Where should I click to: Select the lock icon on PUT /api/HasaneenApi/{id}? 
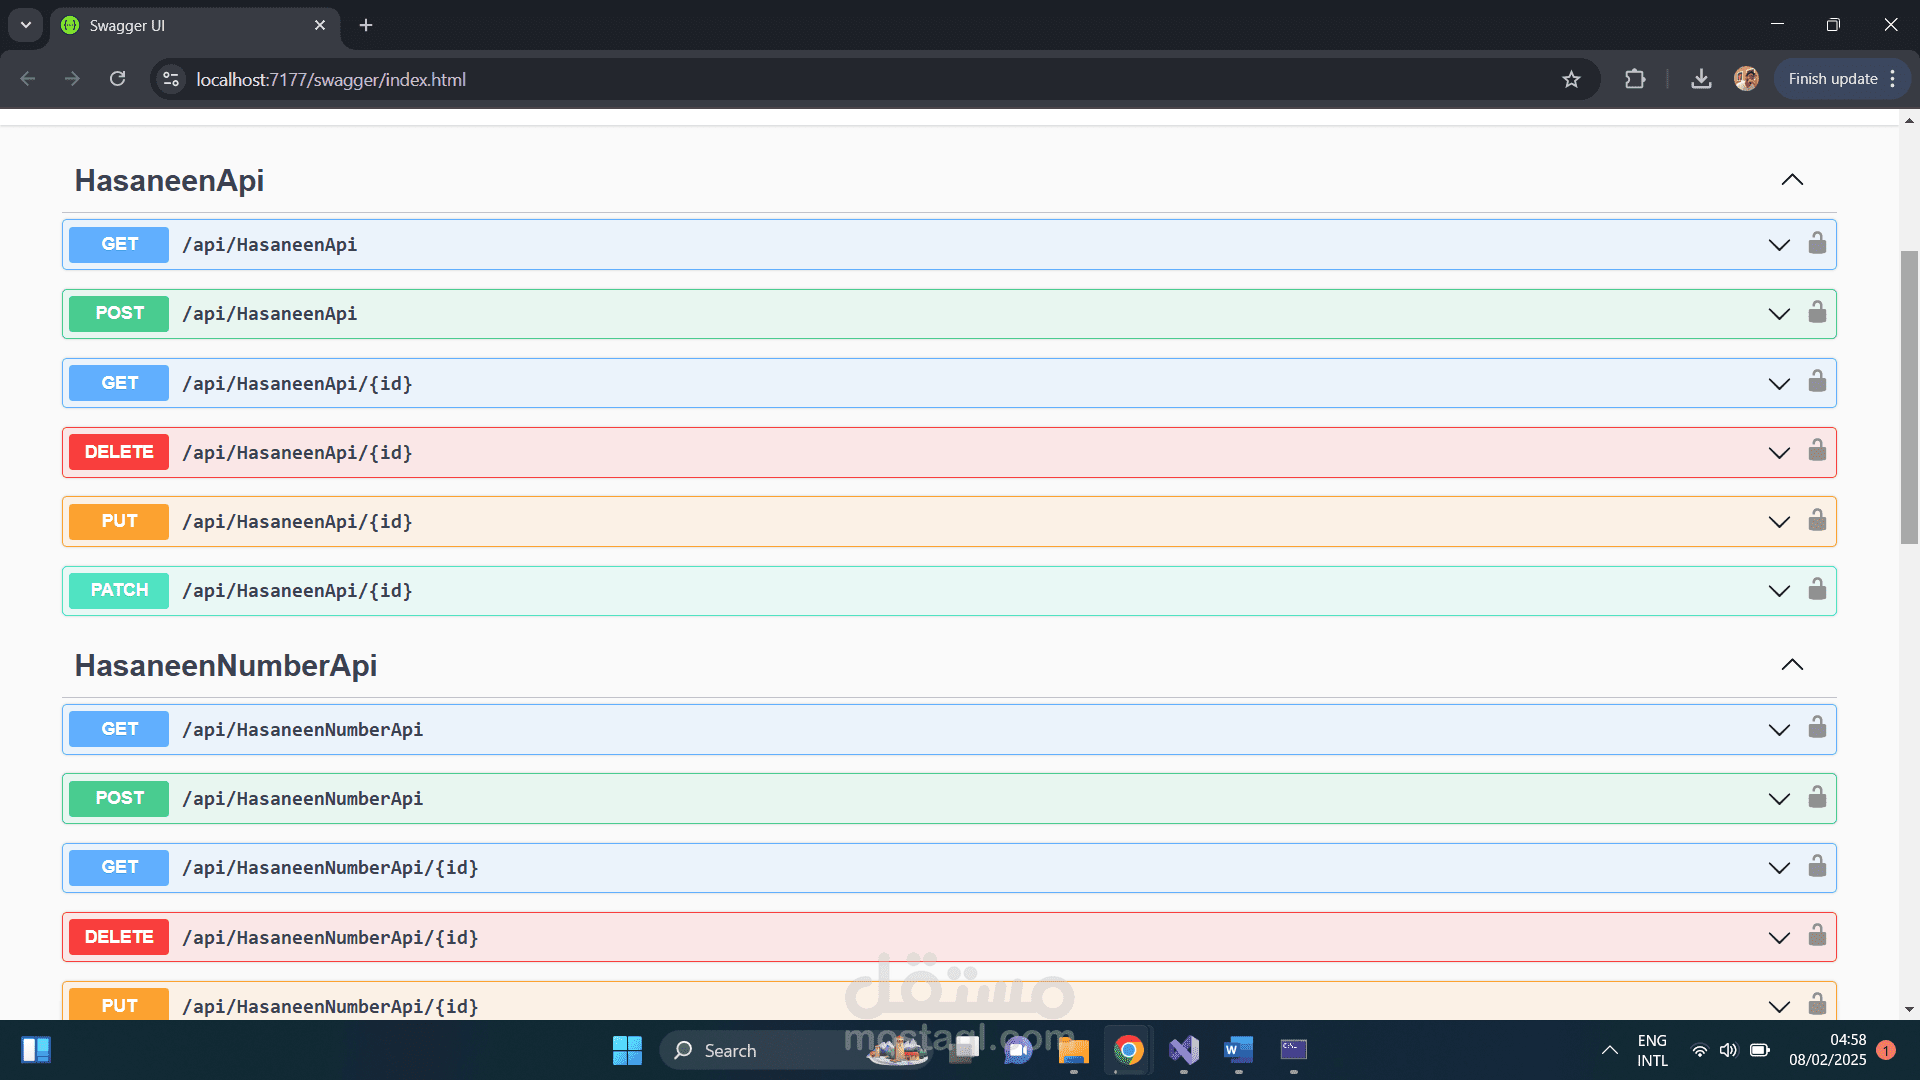pyautogui.click(x=1817, y=520)
